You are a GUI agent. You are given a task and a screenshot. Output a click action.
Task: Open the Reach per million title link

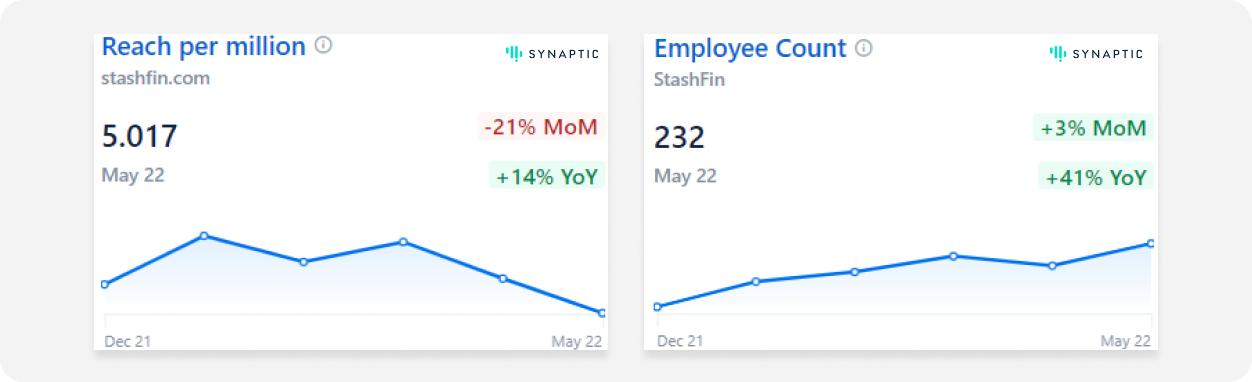[x=204, y=46]
